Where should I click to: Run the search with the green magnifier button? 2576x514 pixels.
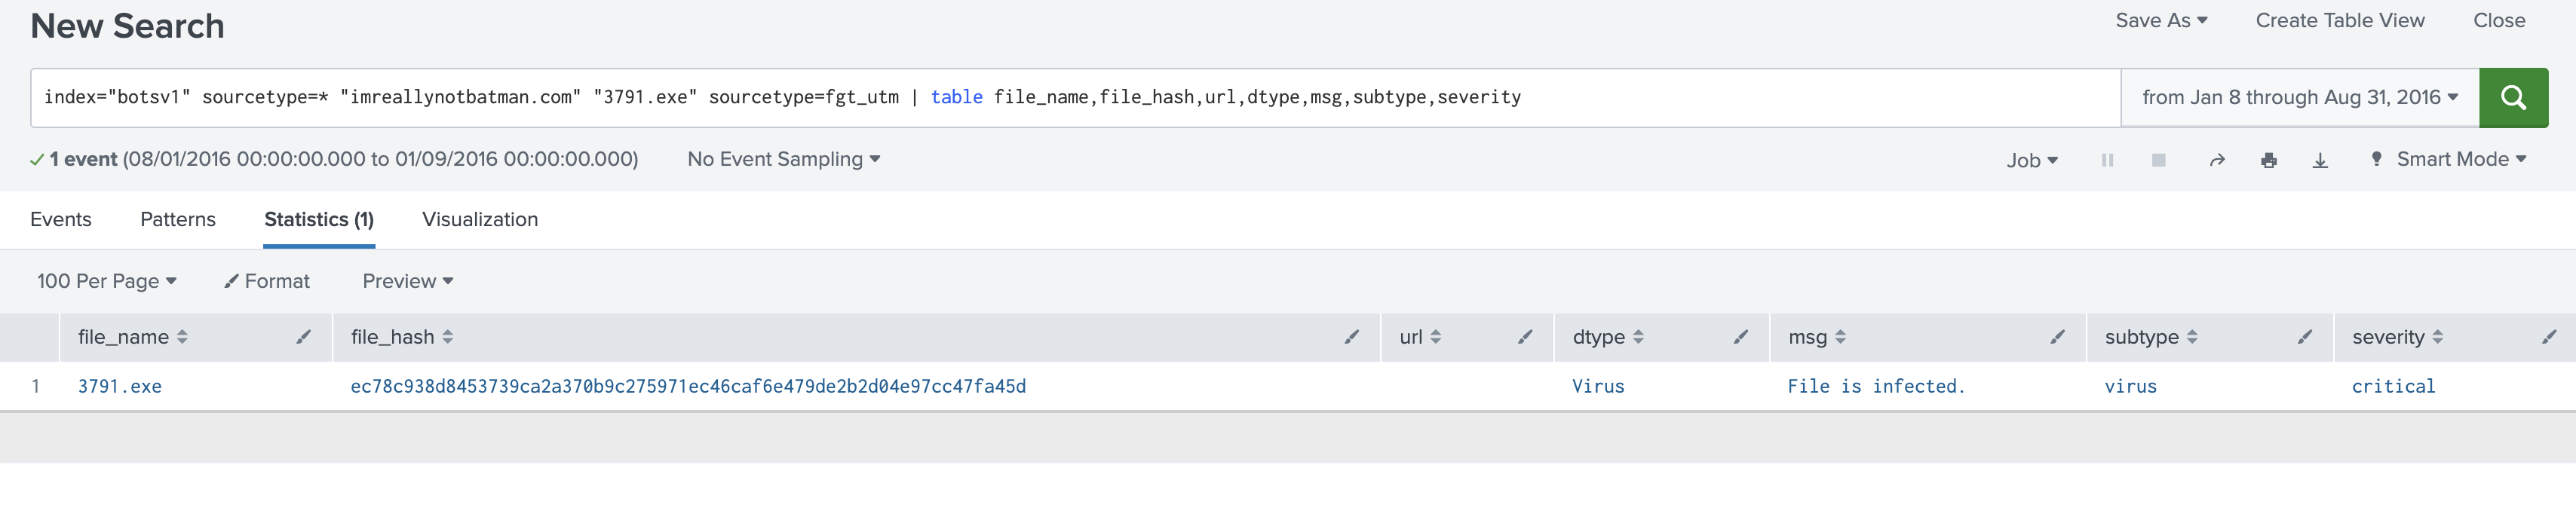(2513, 97)
